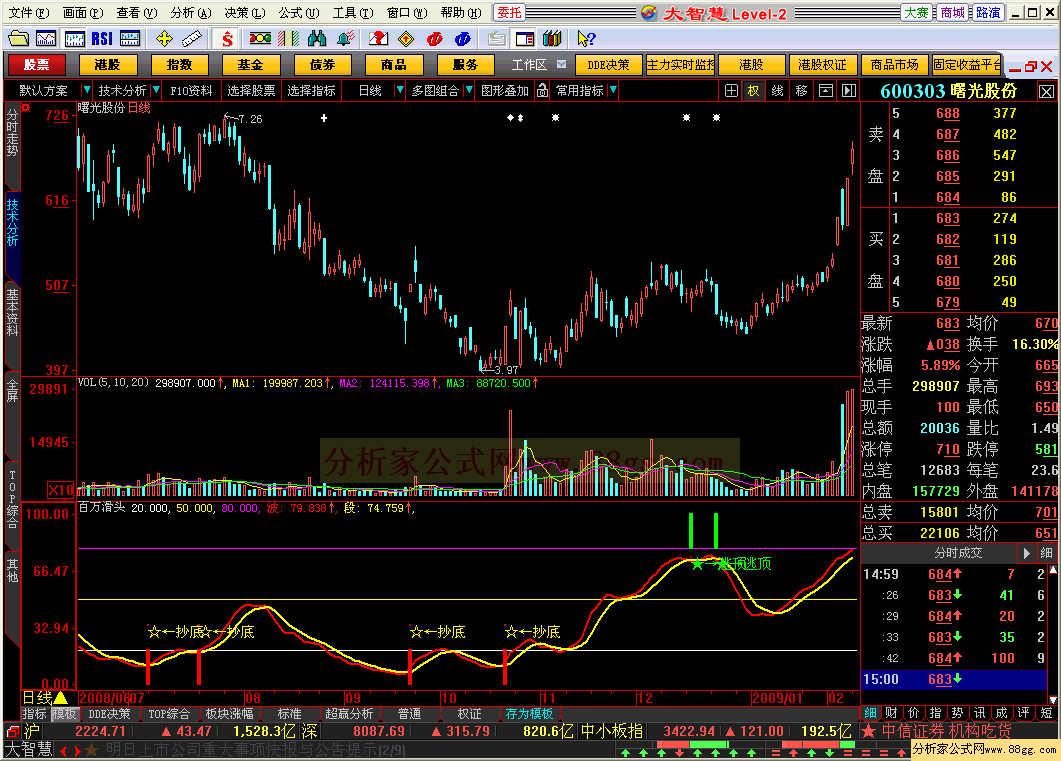Viewport: 1061px width, 761px height.
Task: Click the blue circular toolbar icon
Action: pos(463,39)
